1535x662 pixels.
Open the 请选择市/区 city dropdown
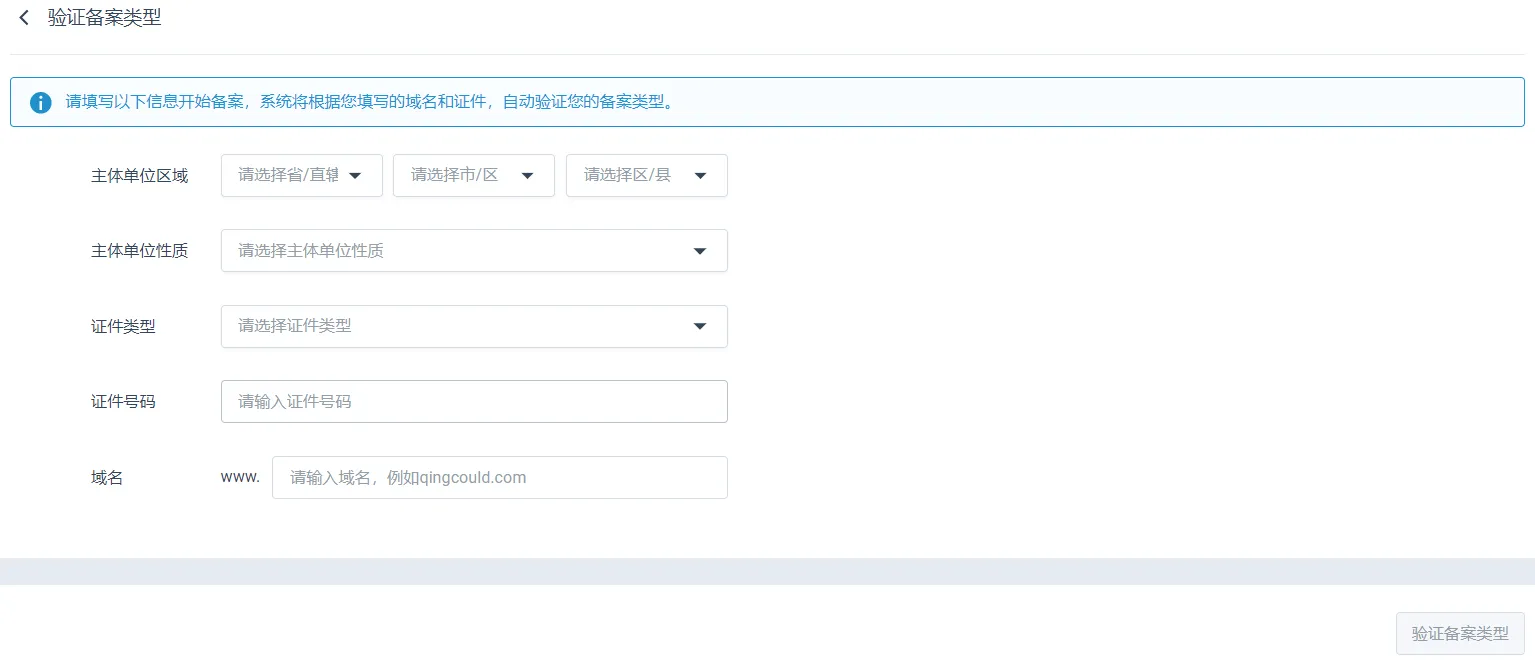coord(462,175)
